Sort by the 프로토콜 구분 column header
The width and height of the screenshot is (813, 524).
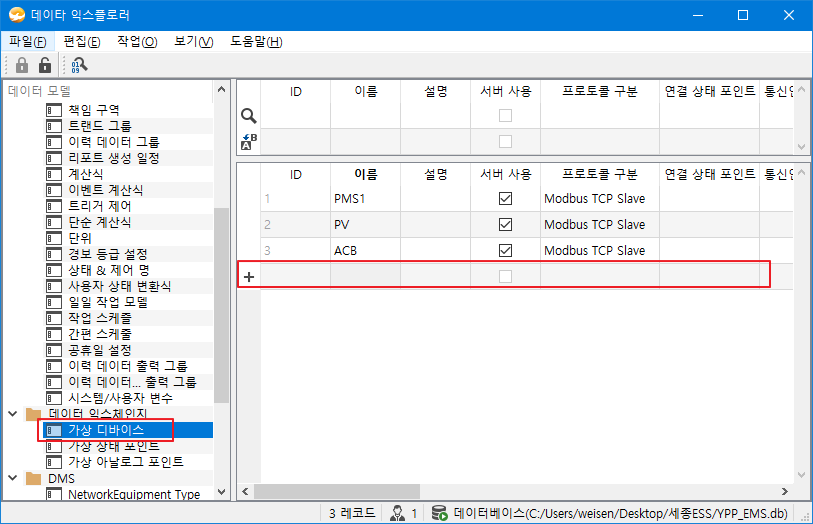599,174
